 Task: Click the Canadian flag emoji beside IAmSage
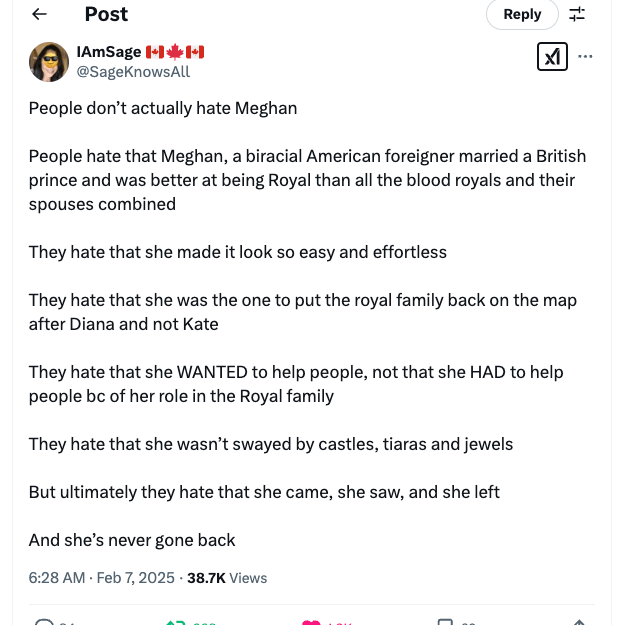tap(175, 52)
